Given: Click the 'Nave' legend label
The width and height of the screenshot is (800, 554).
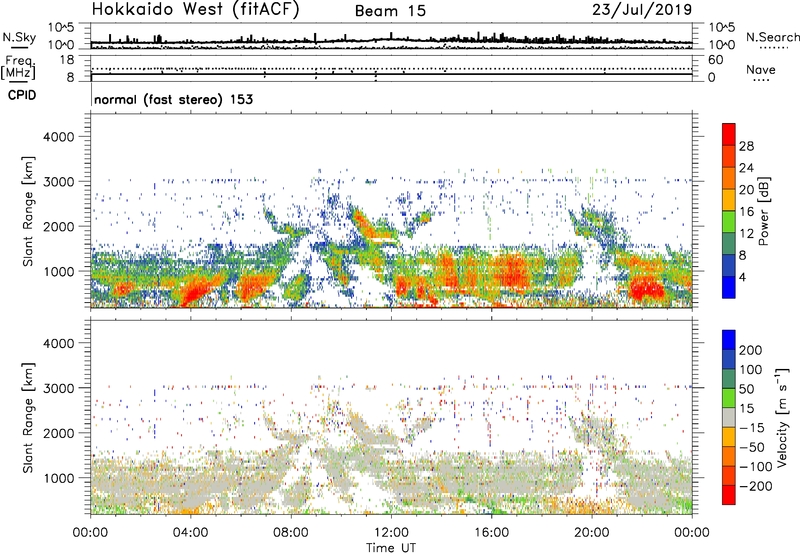Looking at the screenshot, I should click(x=761, y=69).
